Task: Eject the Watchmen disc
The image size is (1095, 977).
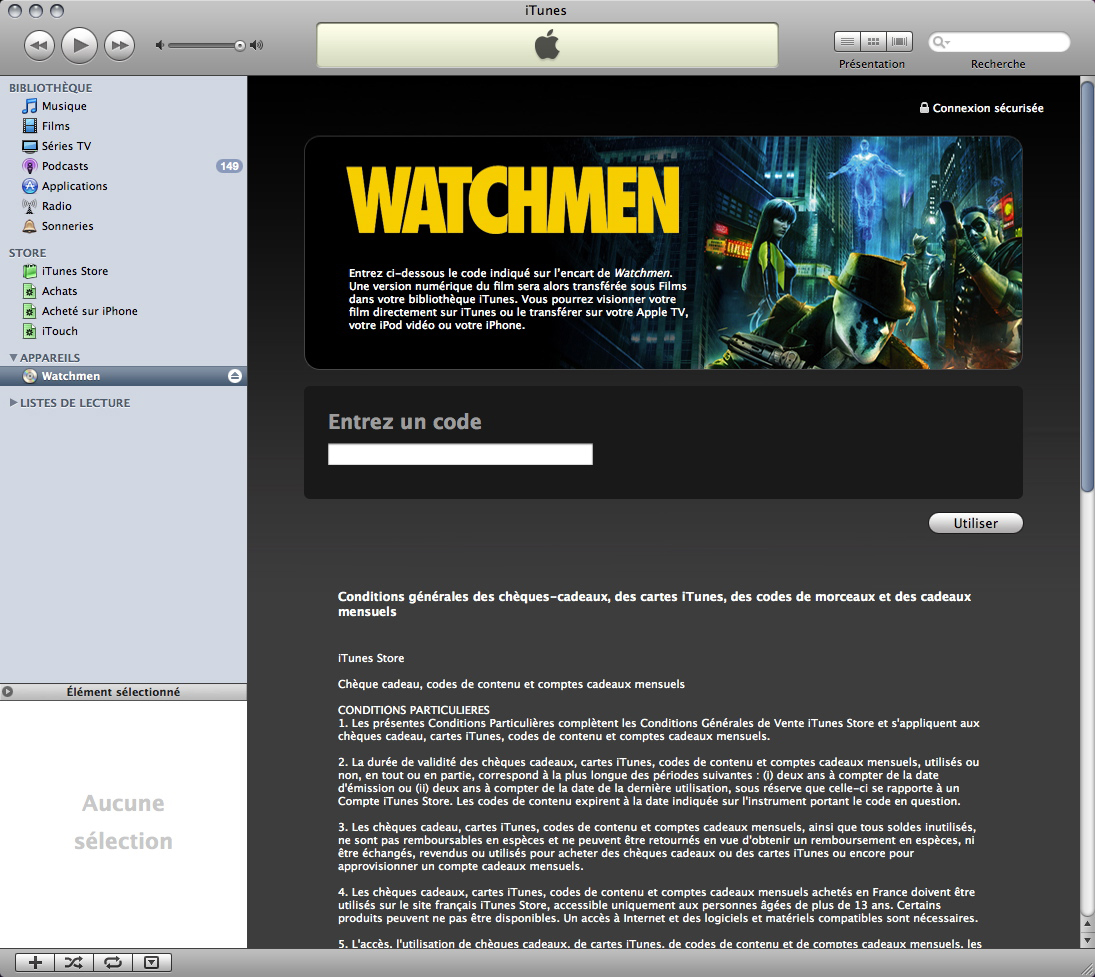Action: point(235,376)
